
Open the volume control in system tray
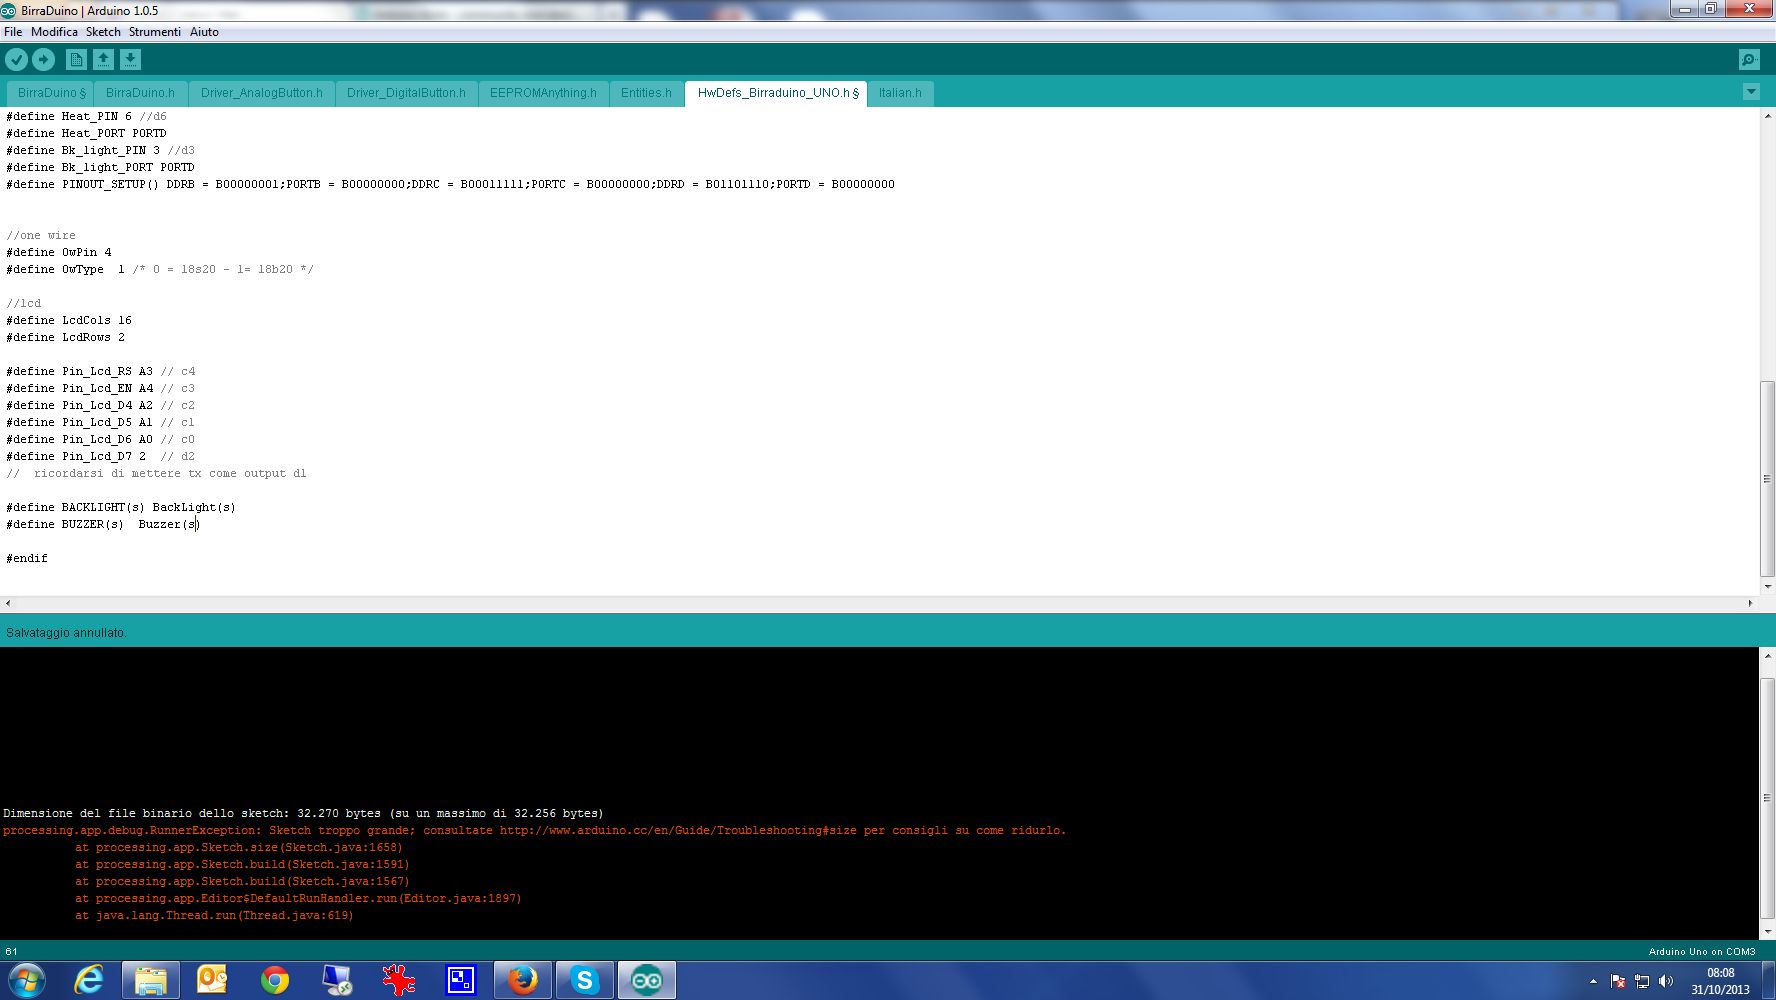1666,981
